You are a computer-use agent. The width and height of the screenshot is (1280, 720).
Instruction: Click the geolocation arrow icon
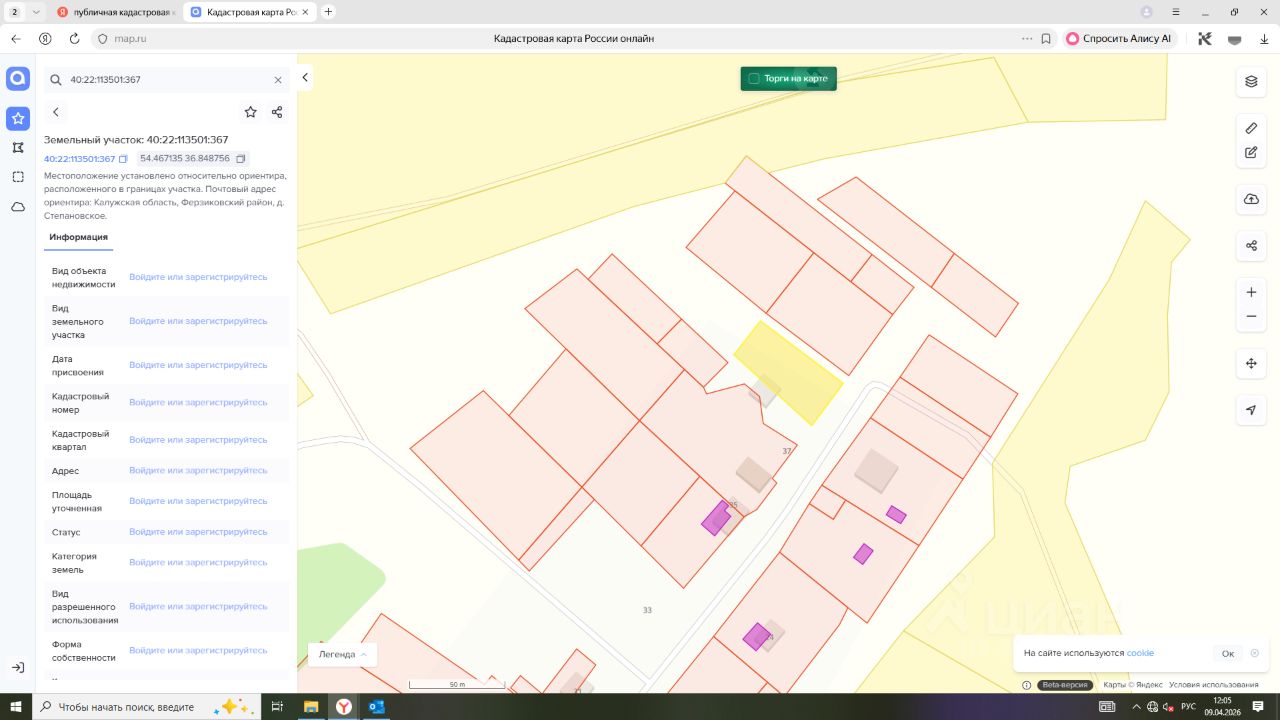coord(1251,410)
